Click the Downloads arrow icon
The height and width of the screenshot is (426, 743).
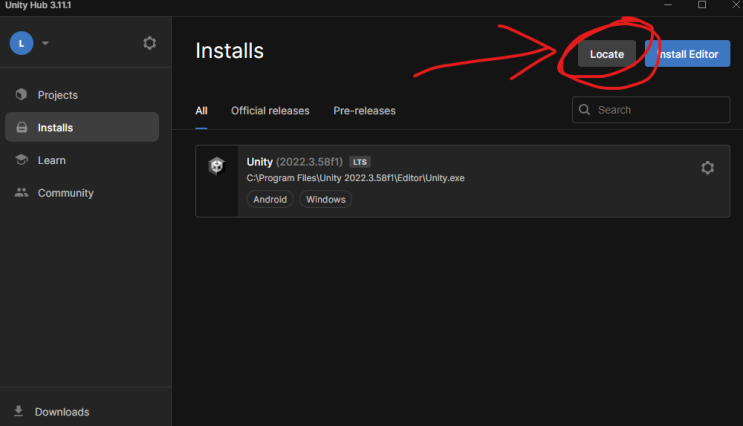click(x=18, y=411)
